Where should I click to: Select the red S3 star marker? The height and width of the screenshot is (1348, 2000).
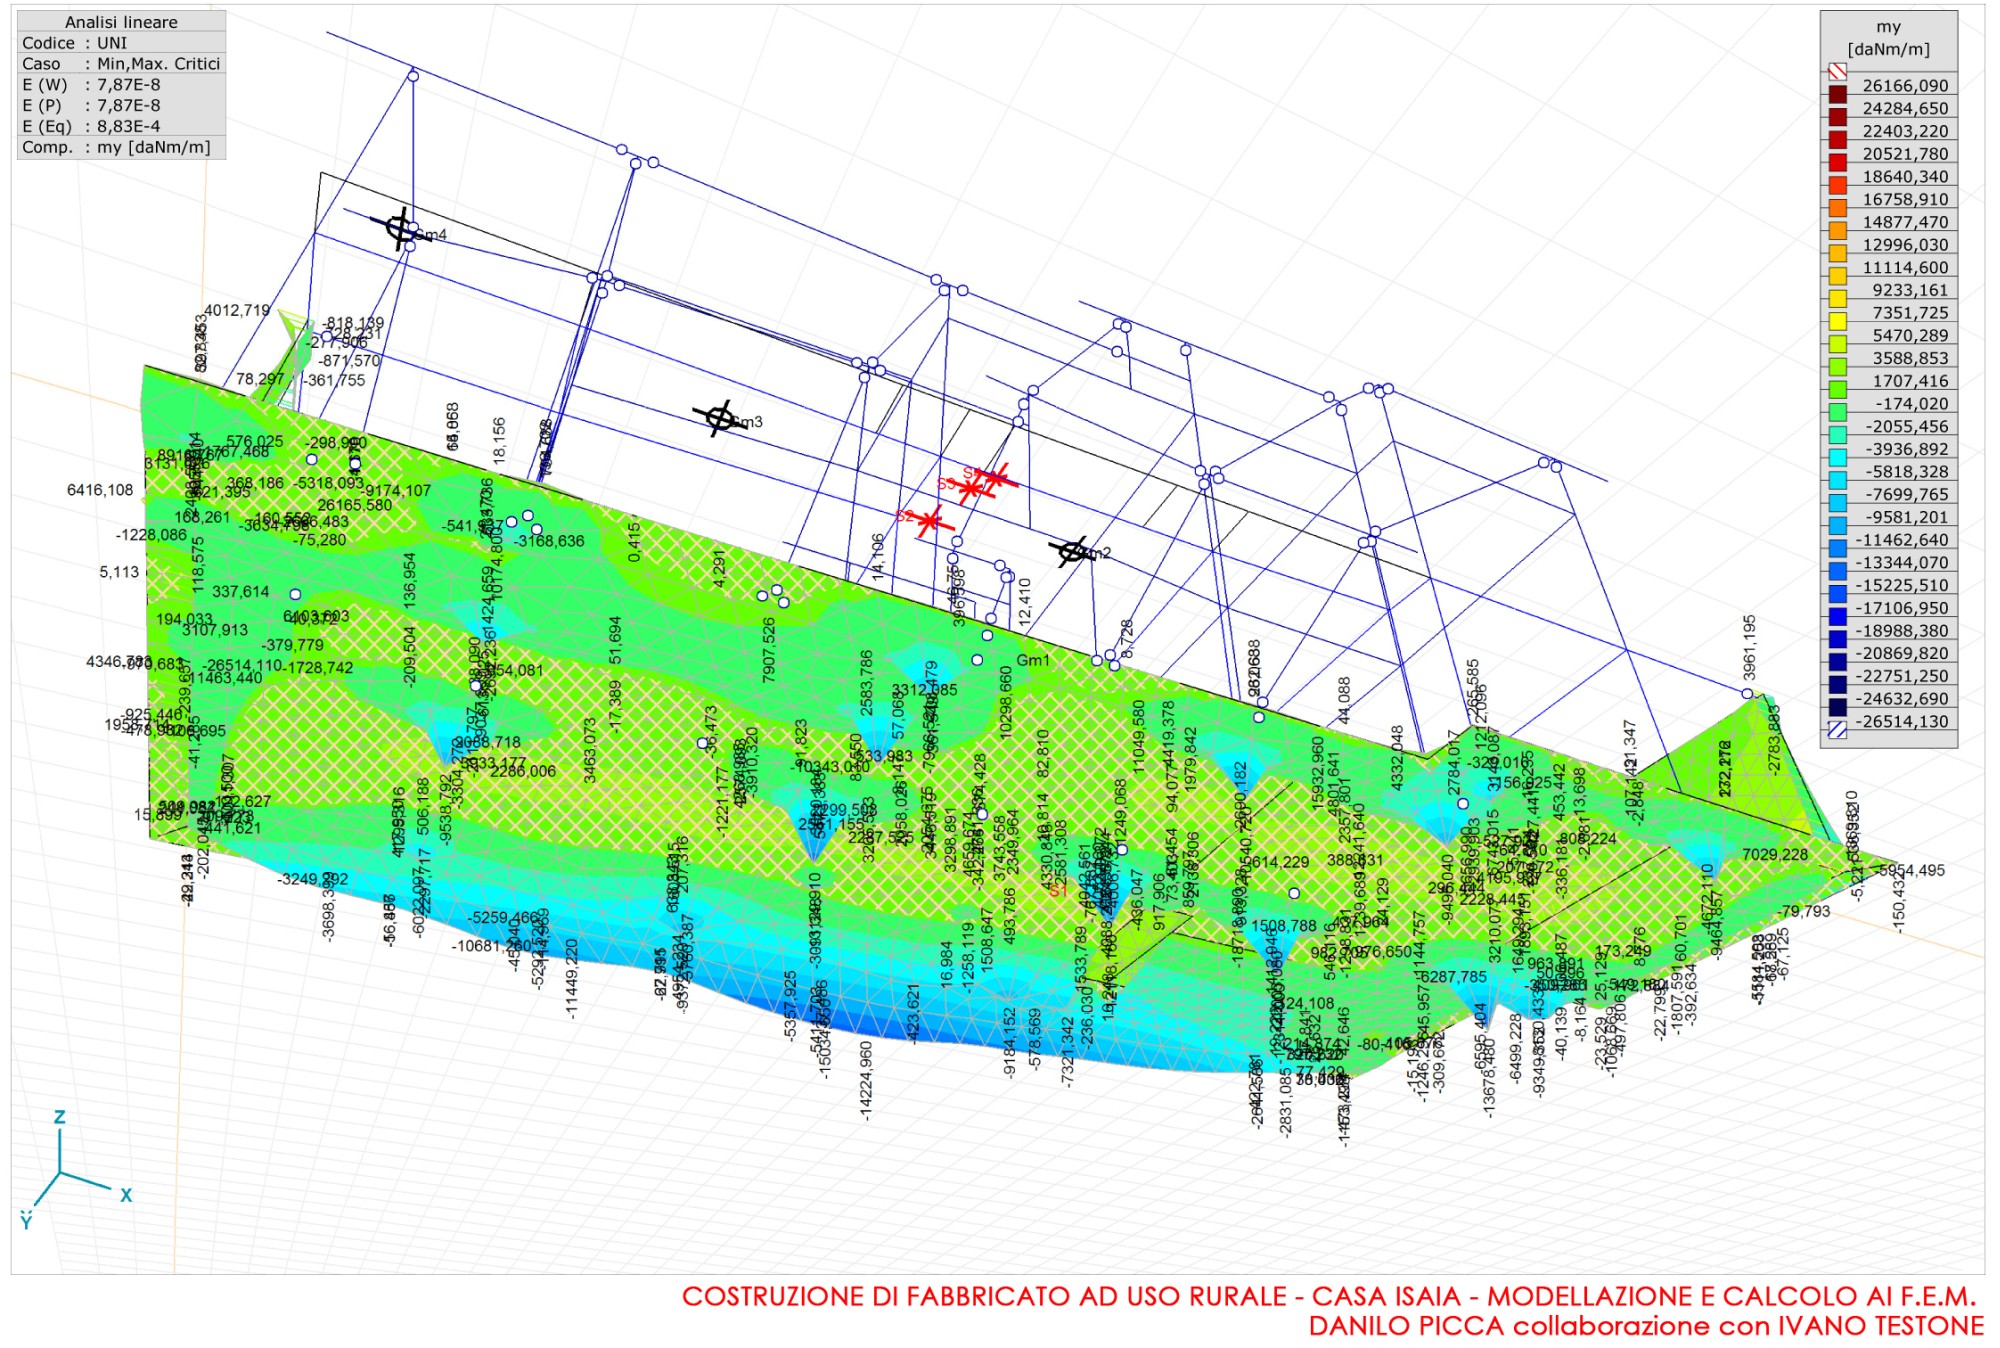pyautogui.click(x=970, y=489)
